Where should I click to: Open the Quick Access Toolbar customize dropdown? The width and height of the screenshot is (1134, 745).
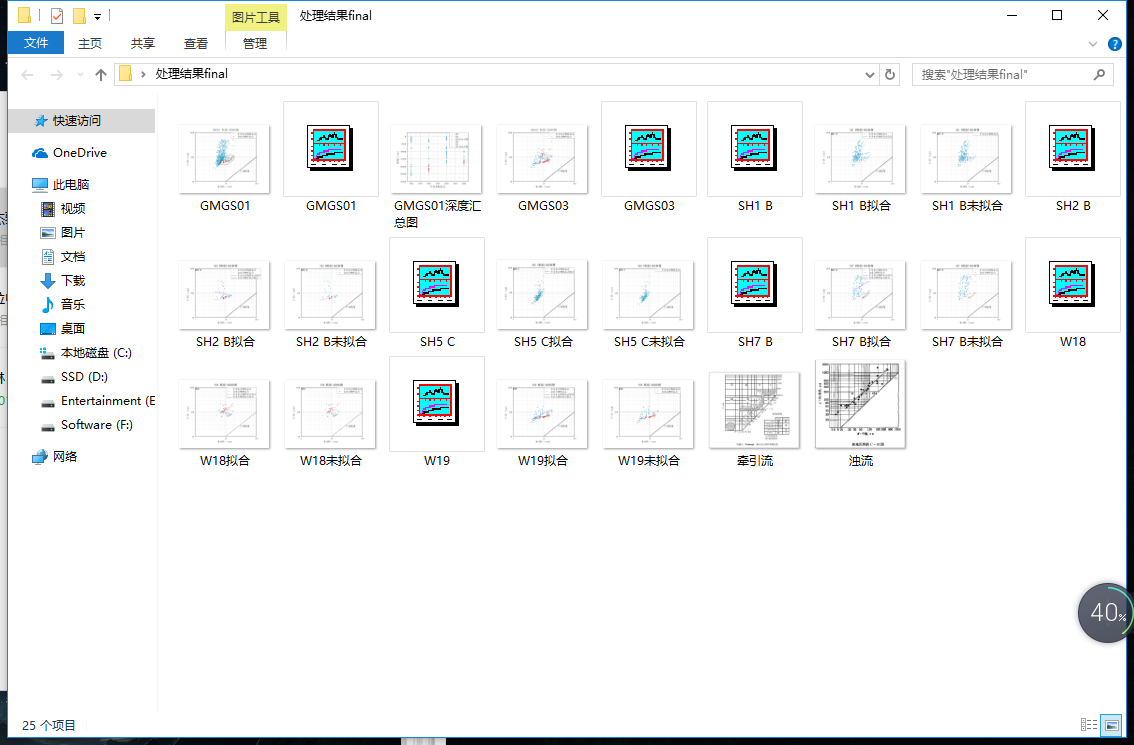pos(97,16)
